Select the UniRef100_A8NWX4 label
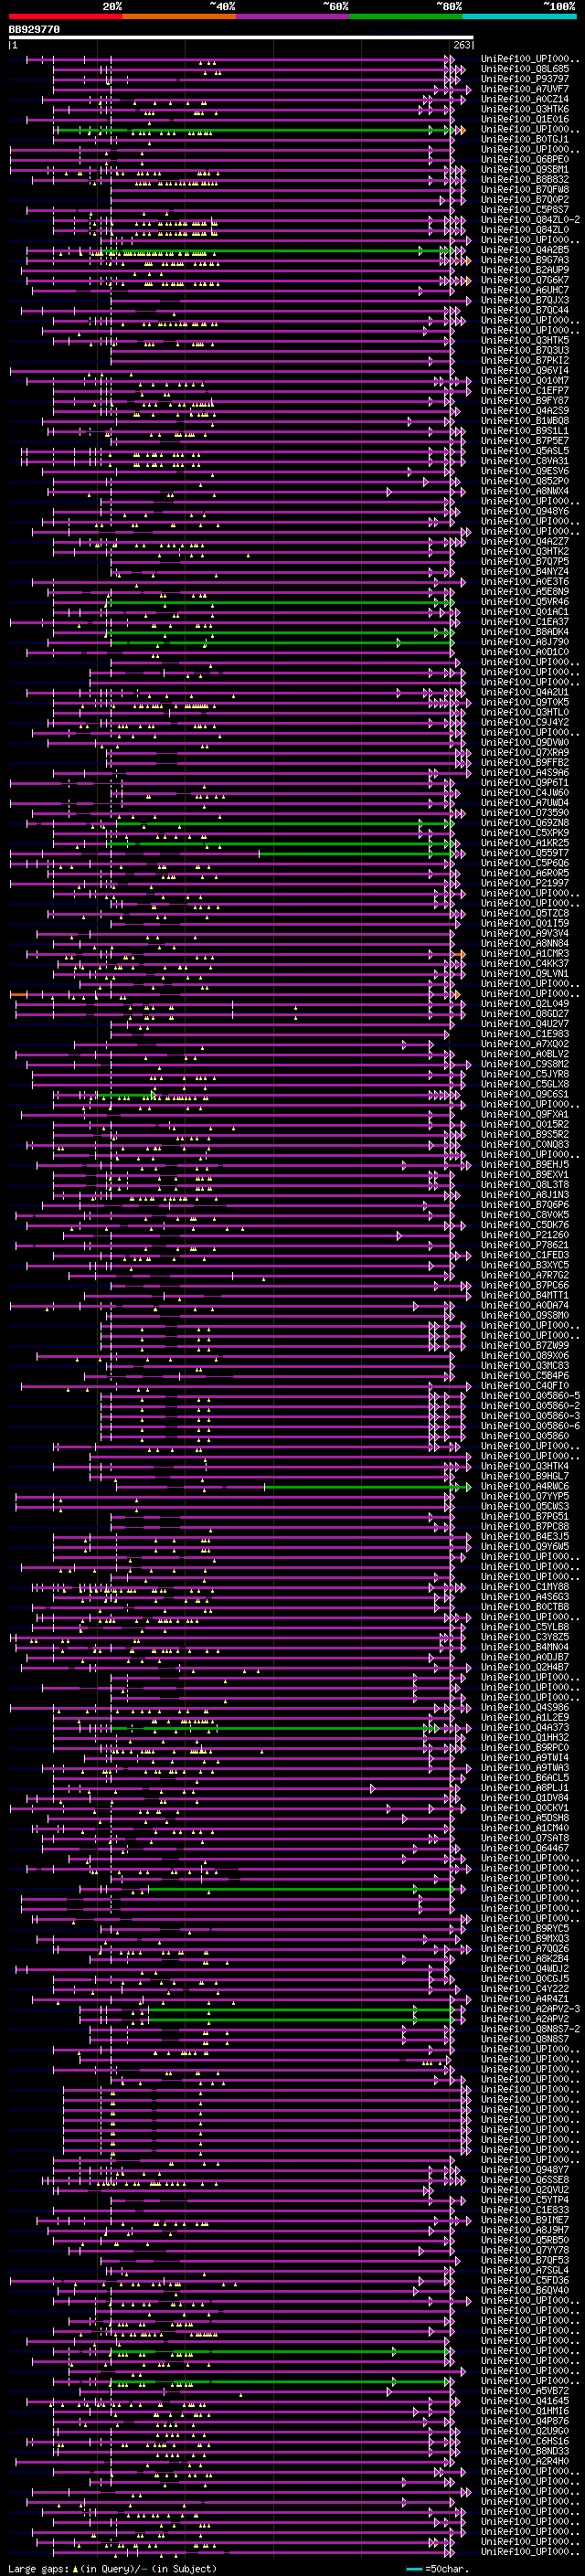 [525, 491]
